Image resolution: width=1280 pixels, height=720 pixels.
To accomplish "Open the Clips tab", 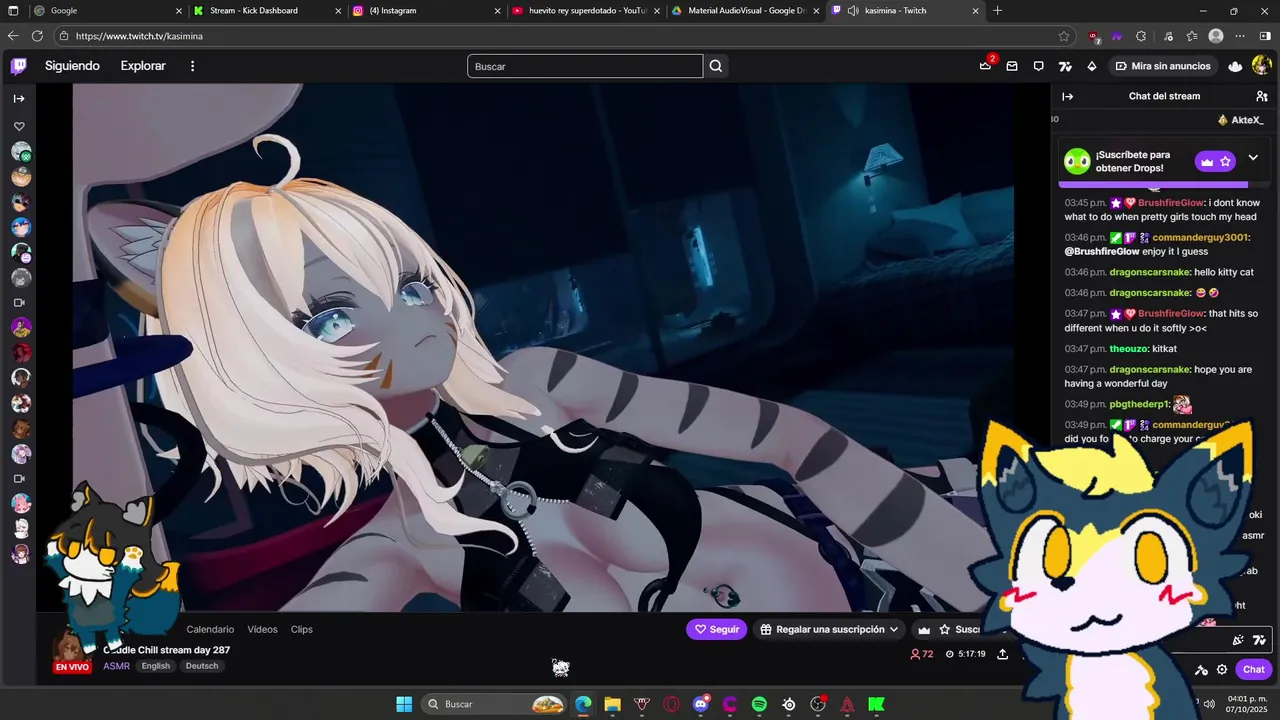I will (302, 629).
